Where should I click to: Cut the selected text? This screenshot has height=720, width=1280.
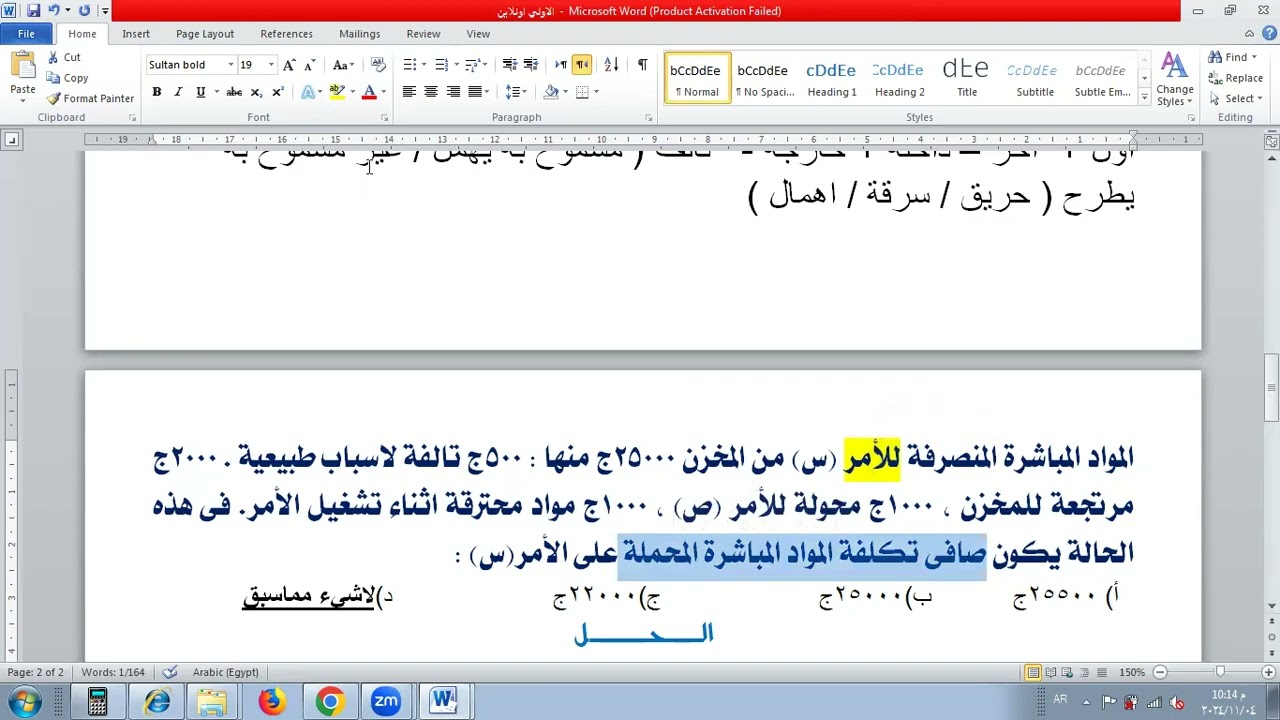(64, 58)
